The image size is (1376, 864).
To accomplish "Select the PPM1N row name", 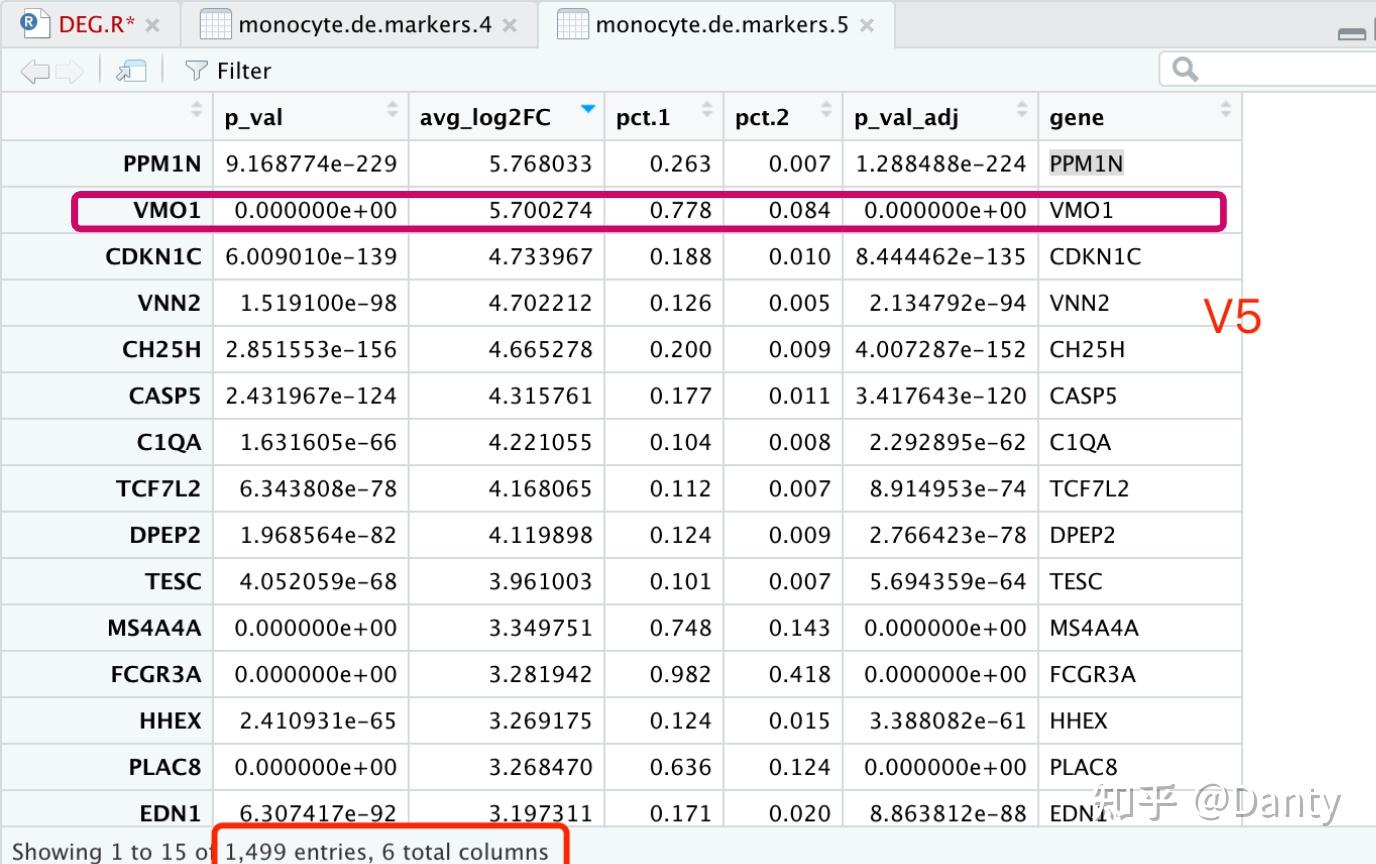I will [162, 164].
